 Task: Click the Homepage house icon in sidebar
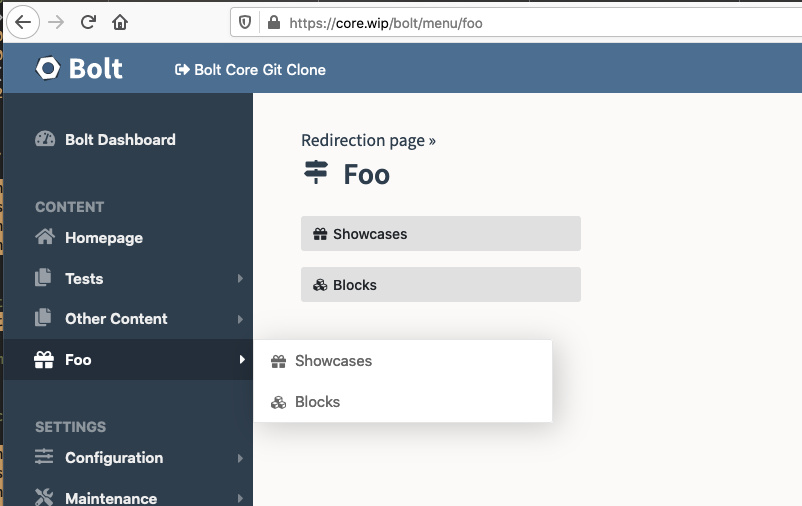point(45,237)
